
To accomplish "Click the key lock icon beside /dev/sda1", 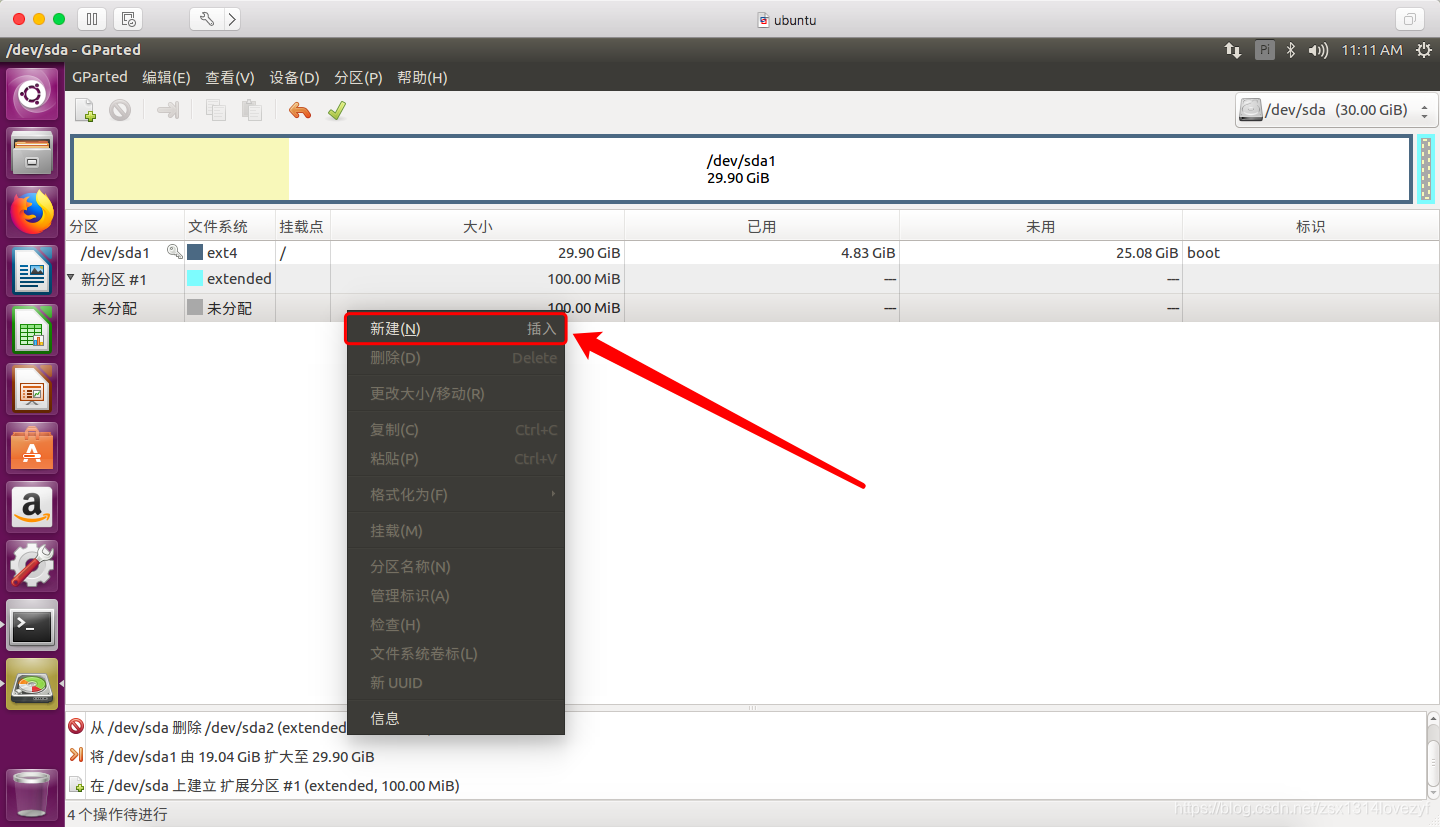I will coord(174,252).
